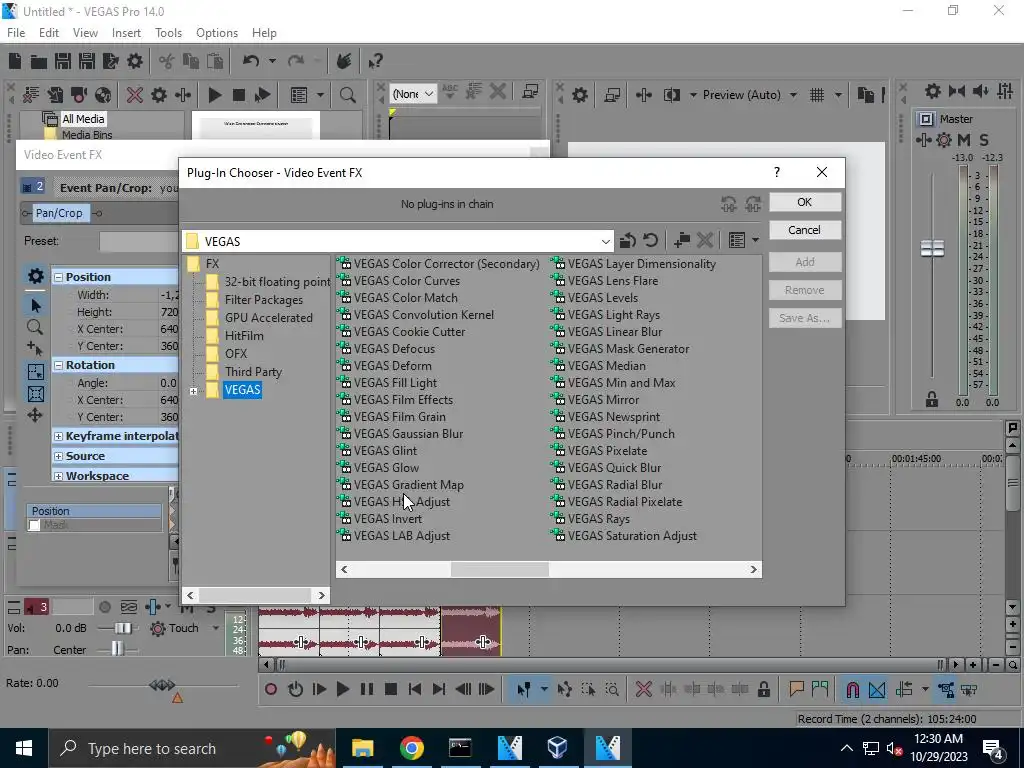Image resolution: width=1024 pixels, height=768 pixels.
Task: Select VEGAS Gaussian Blur plug-in
Action: 400,434
